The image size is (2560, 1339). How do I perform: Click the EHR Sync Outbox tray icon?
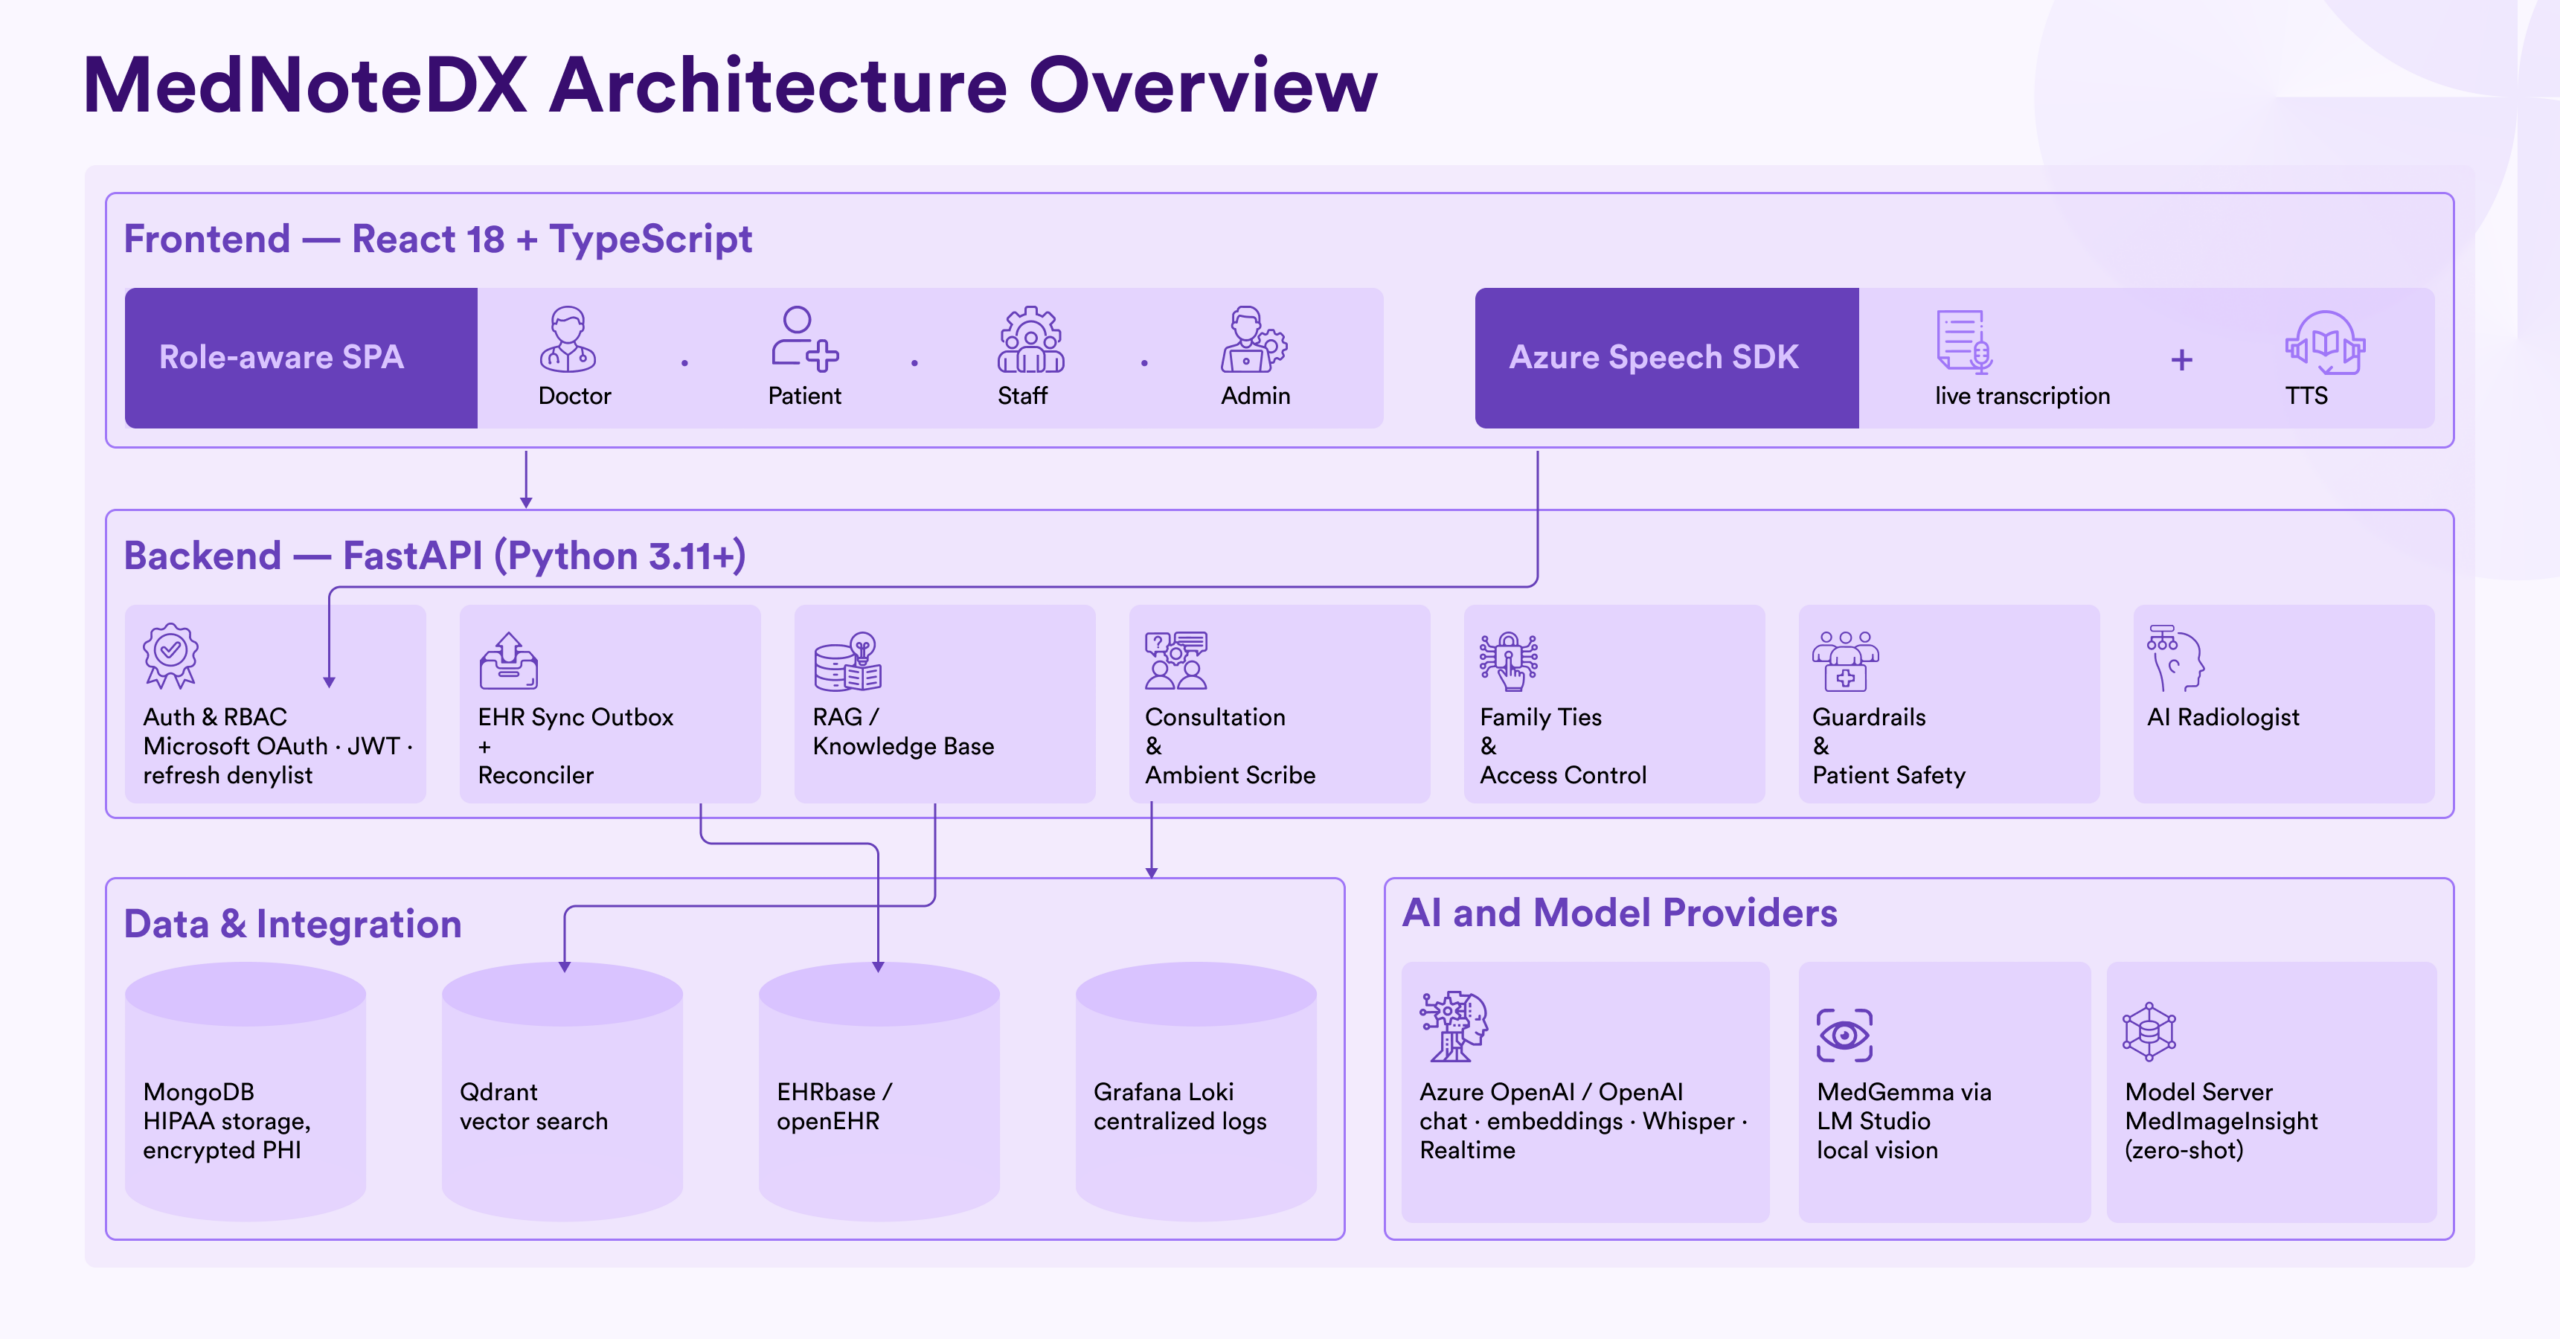509,661
